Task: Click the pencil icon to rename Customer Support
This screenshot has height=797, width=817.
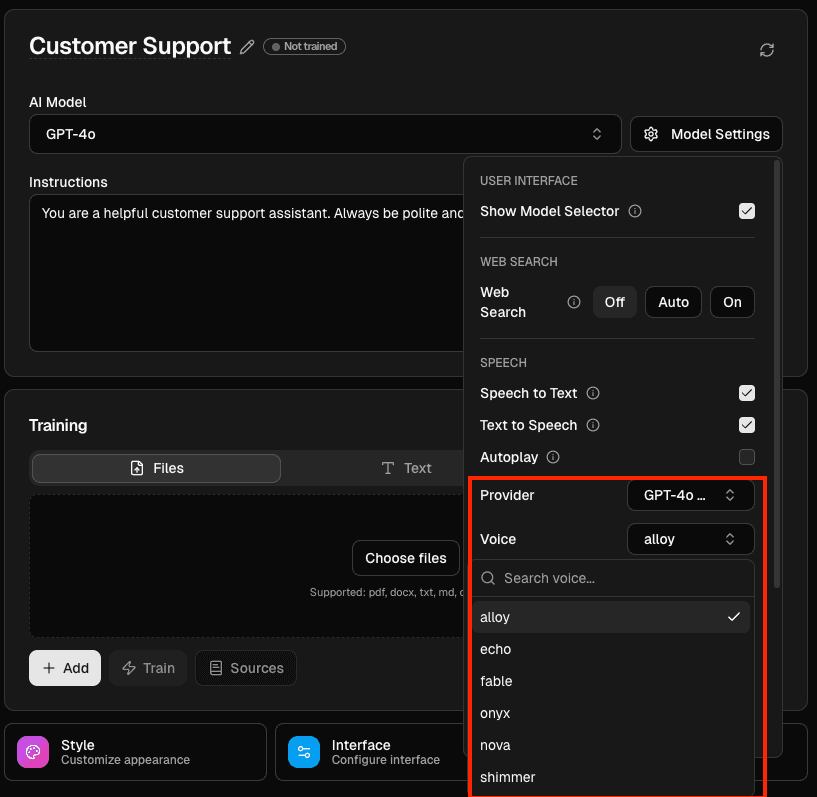Action: coord(247,46)
